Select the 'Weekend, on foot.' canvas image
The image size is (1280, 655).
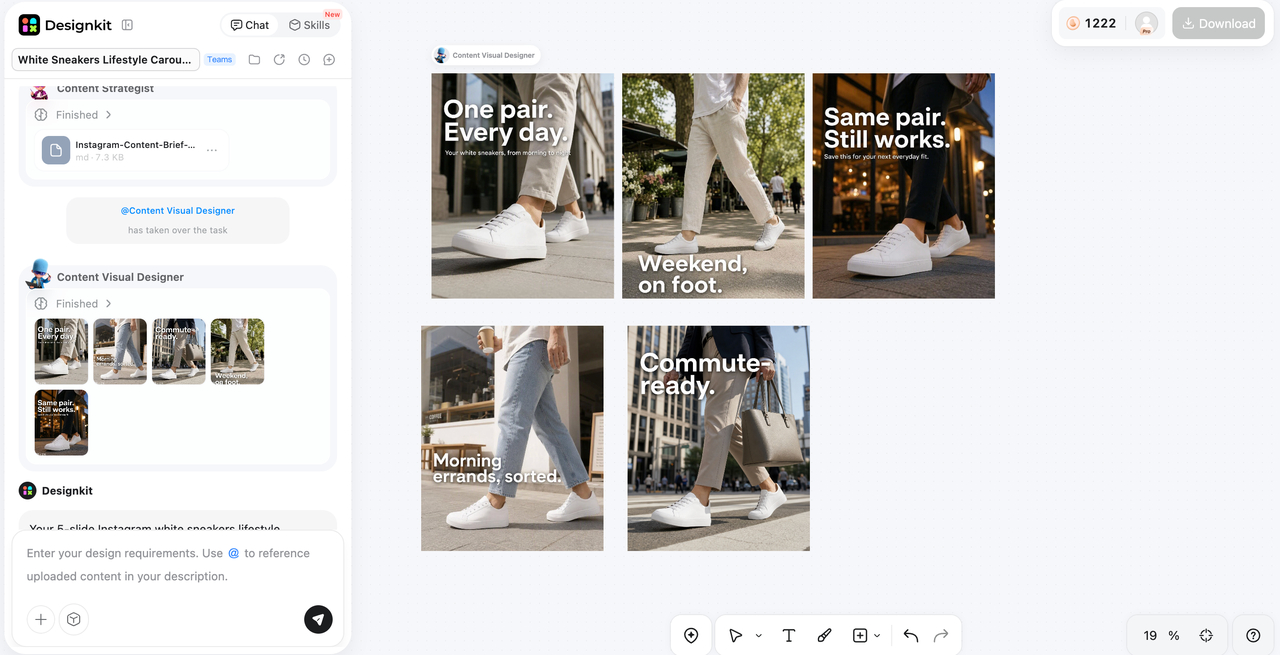[713, 185]
